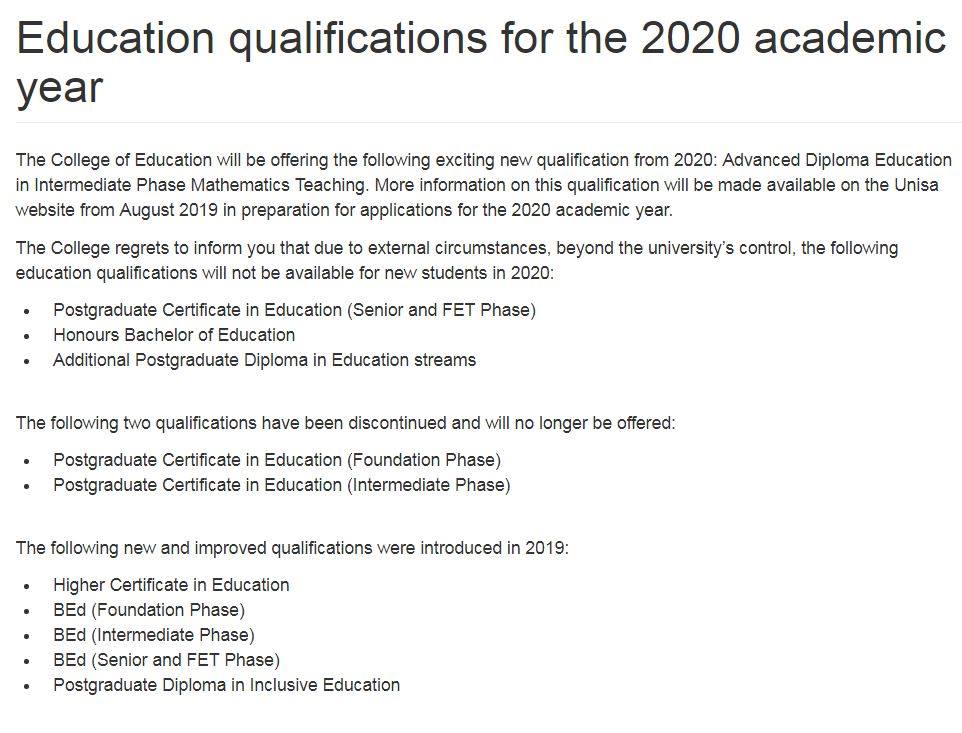Click the BEd (Intermediate Phase) list item
Screen dimensions: 962x733
pyautogui.click(x=154, y=635)
